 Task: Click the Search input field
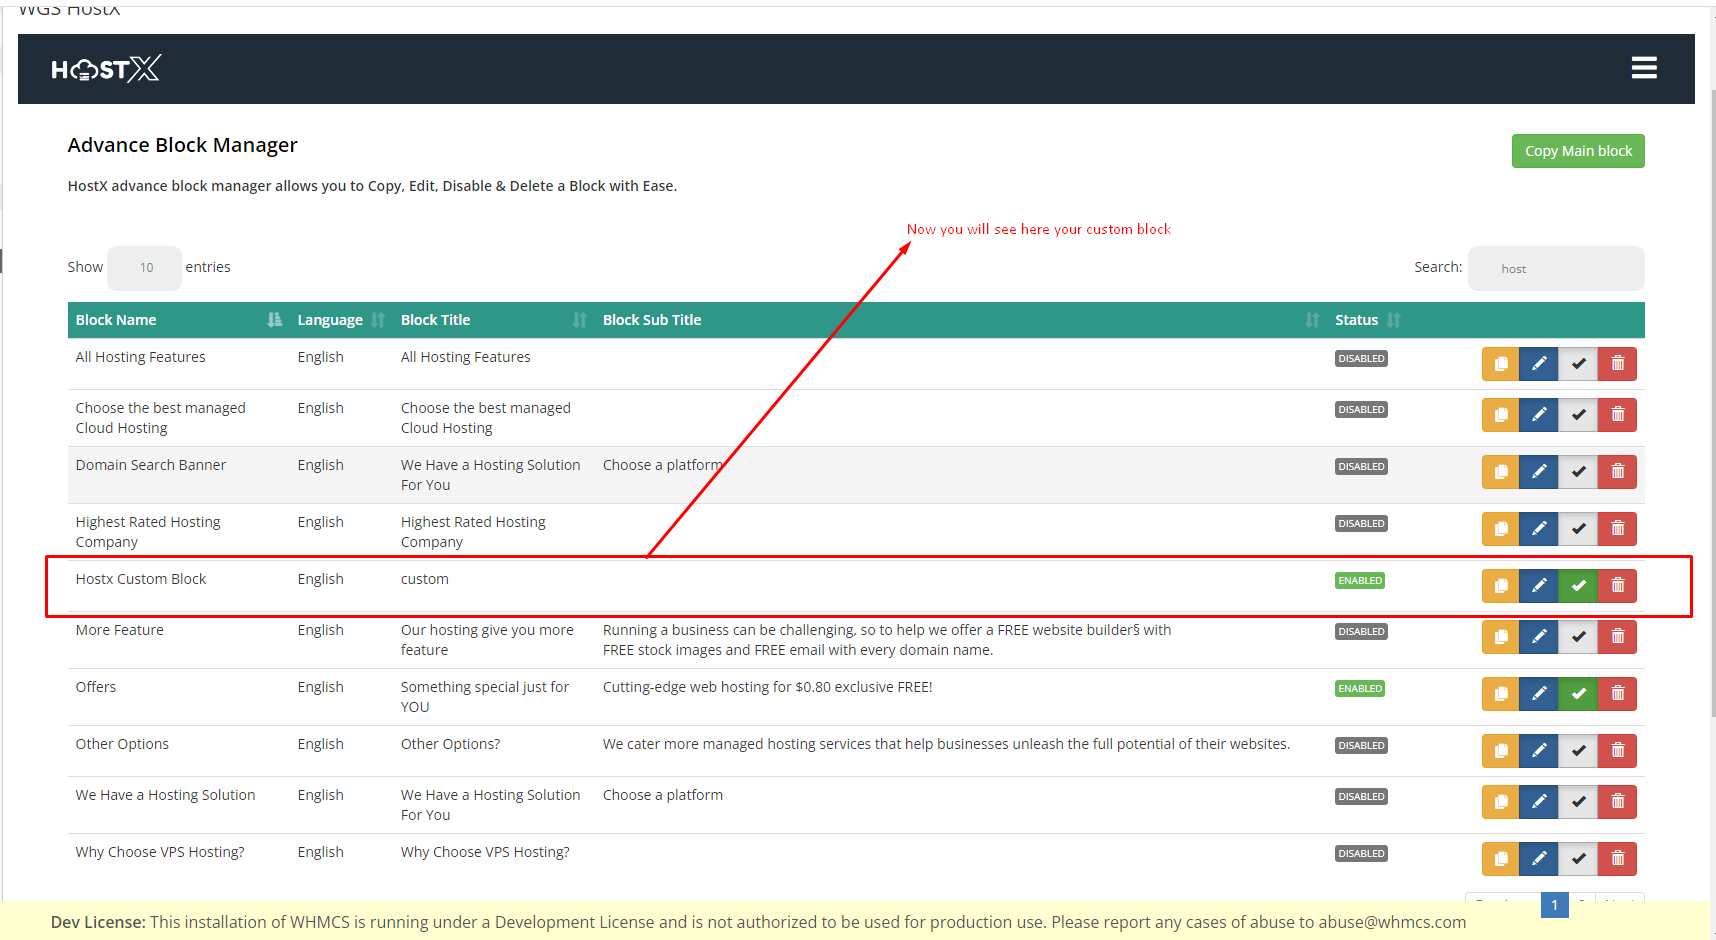coord(1556,268)
